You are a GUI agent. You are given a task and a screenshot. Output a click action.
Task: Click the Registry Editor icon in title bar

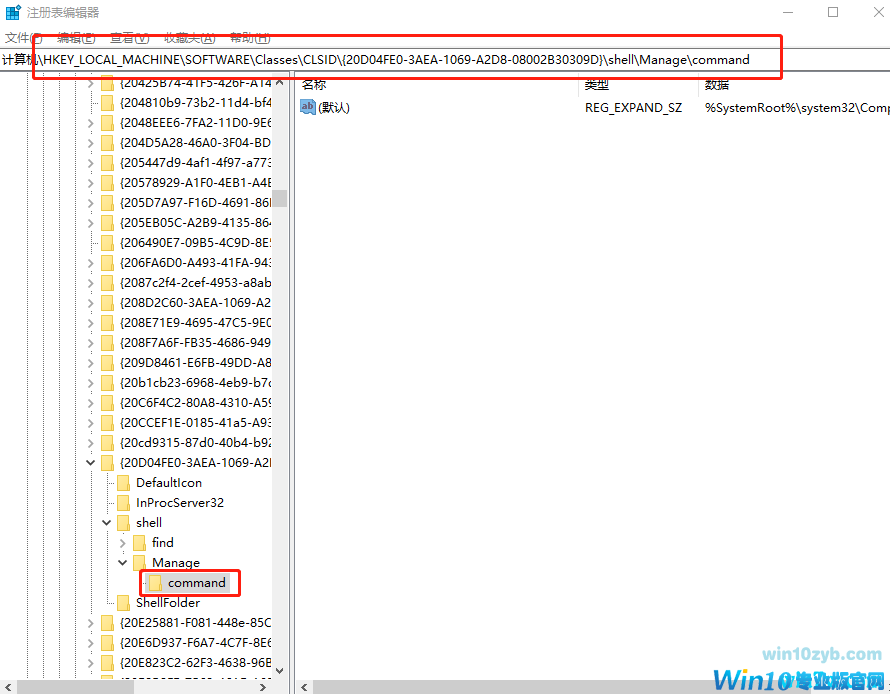click(11, 12)
